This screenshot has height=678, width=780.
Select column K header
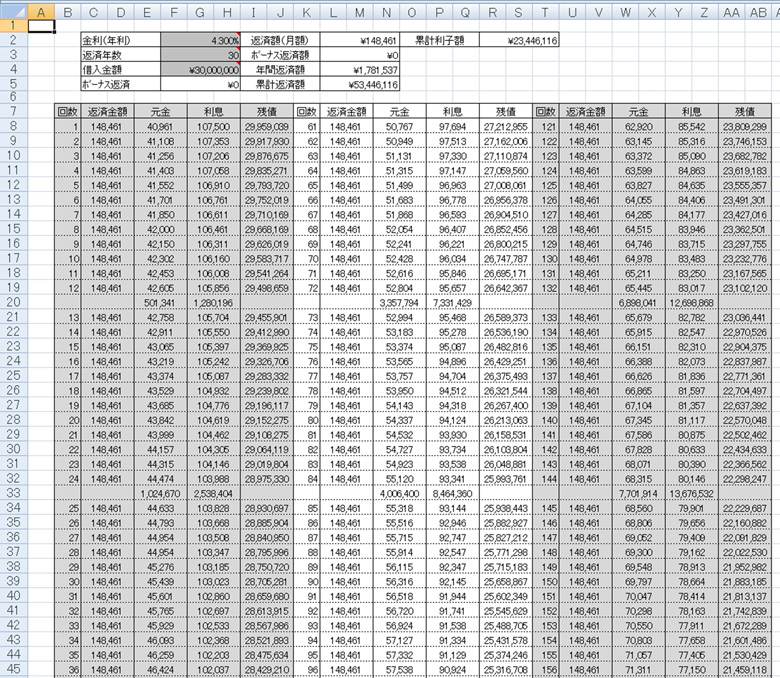306,12
